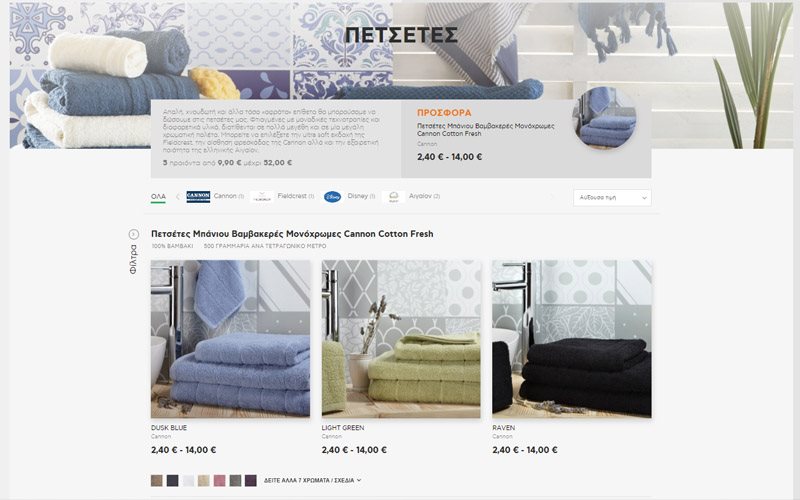Image resolution: width=800 pixels, height=500 pixels.
Task: Select the ΟΛΑ brands tab
Action: [158, 196]
